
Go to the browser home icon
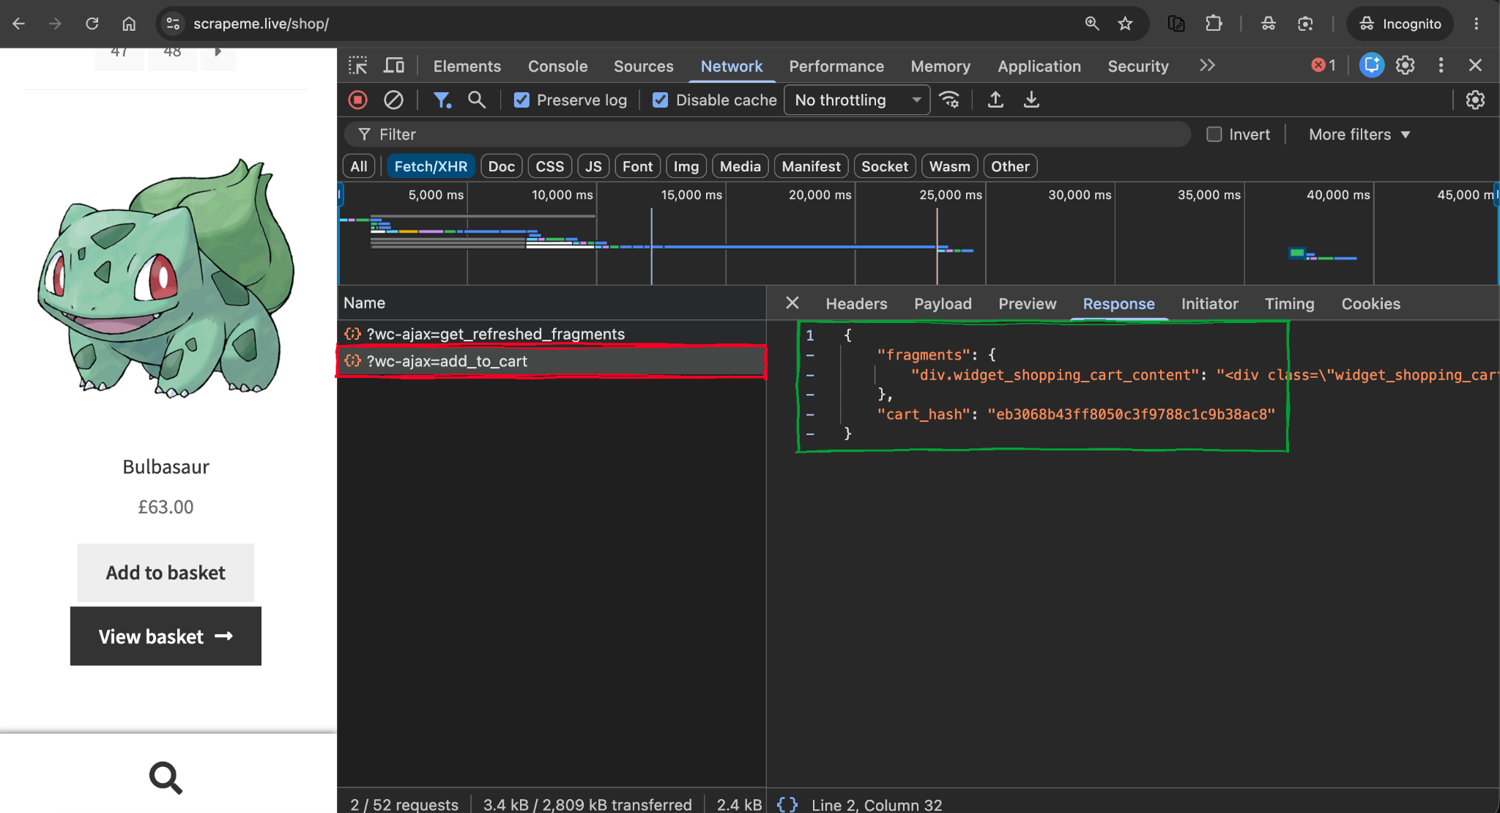(x=129, y=23)
